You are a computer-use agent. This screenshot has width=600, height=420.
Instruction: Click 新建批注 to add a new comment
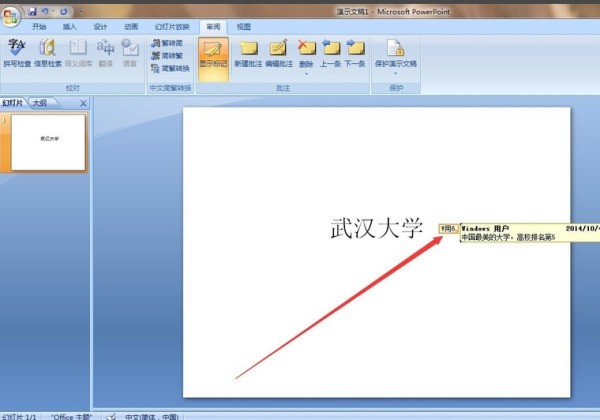[246, 51]
